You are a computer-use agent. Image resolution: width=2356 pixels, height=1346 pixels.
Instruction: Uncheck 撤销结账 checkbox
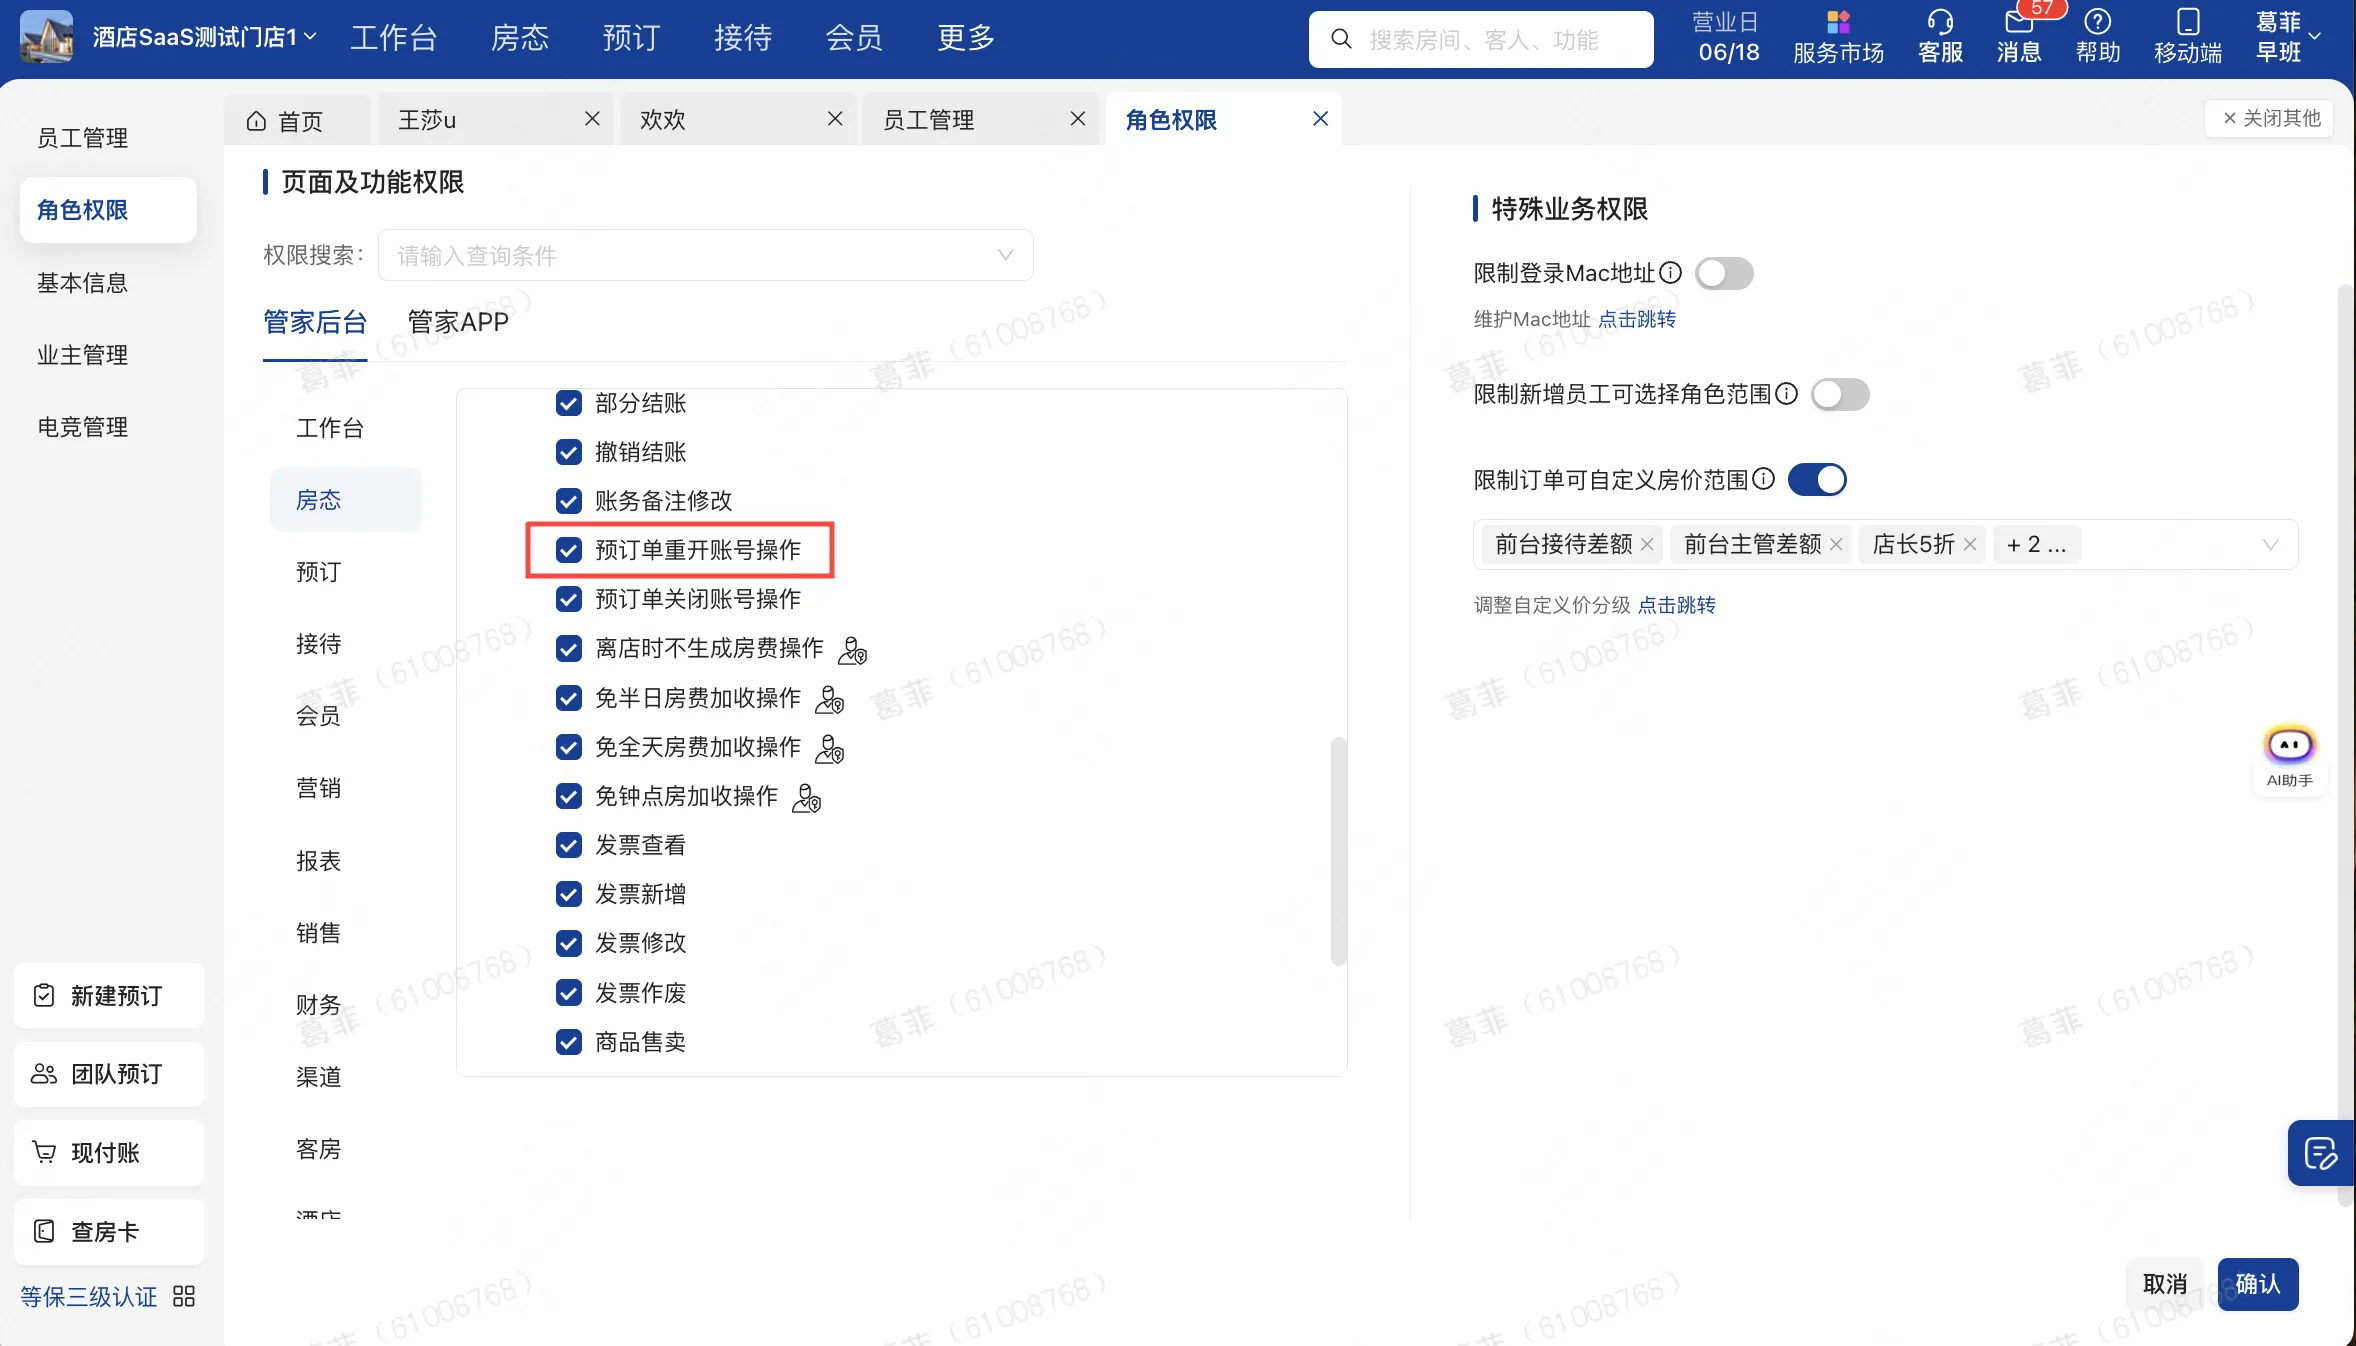pos(568,452)
